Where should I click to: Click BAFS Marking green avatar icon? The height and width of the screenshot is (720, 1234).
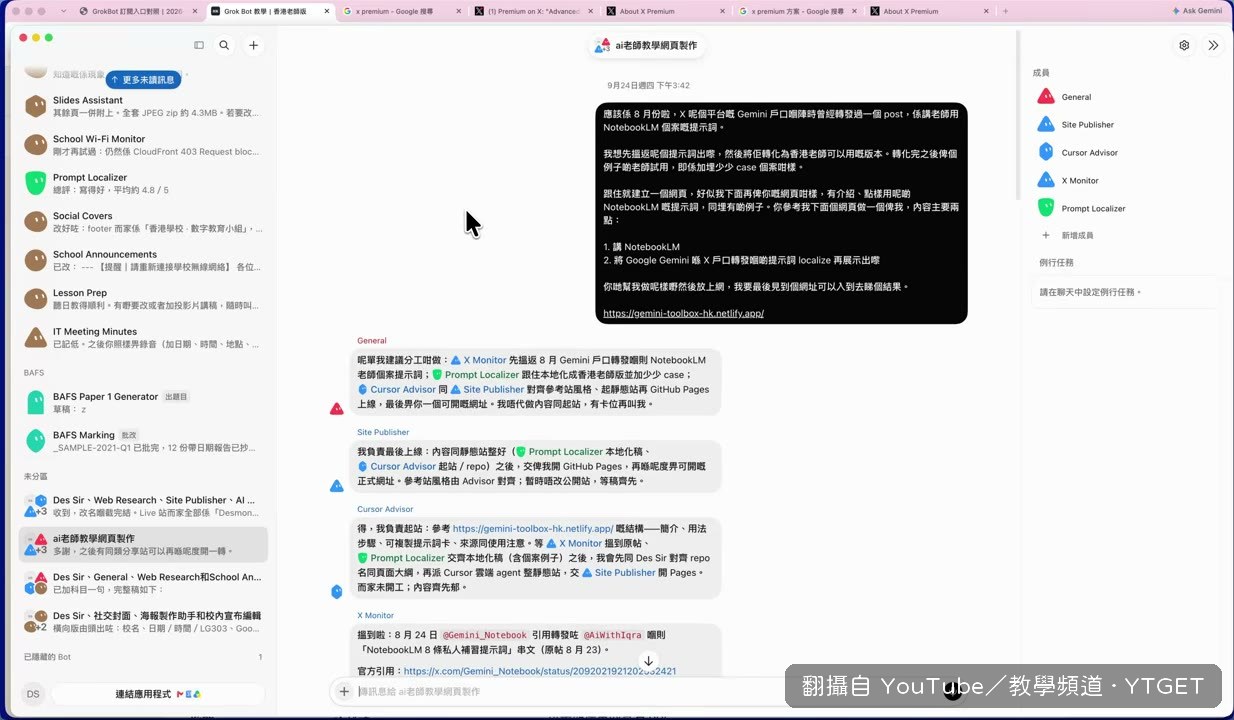pyautogui.click(x=36, y=441)
